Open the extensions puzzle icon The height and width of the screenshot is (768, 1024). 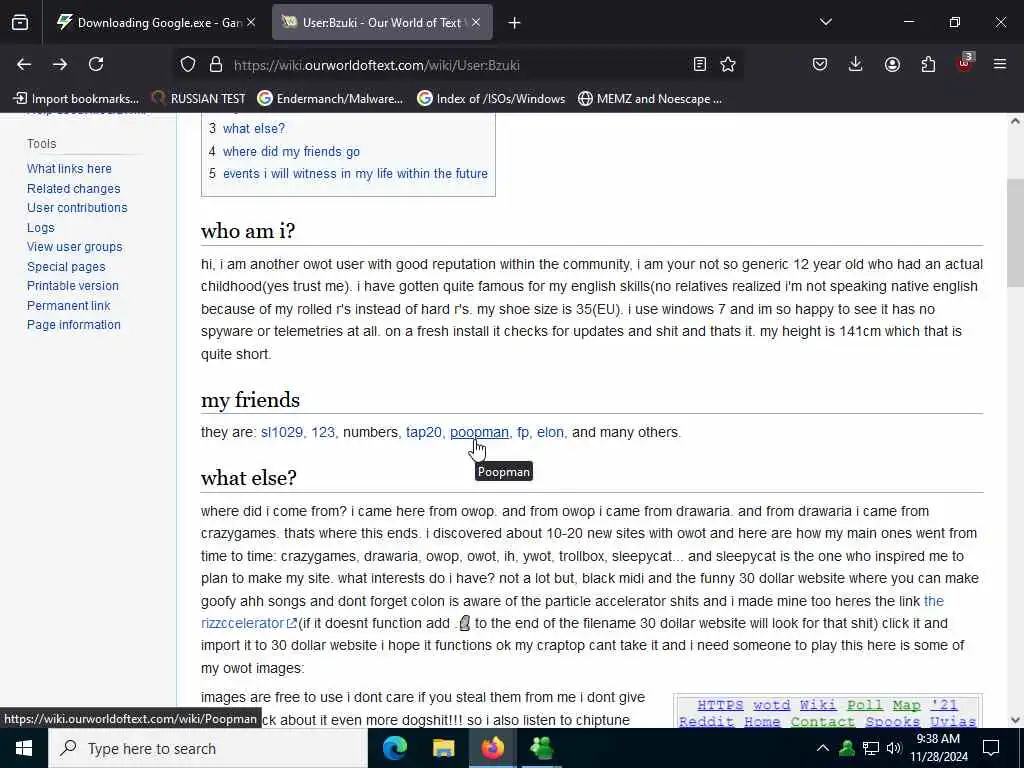coord(928,64)
